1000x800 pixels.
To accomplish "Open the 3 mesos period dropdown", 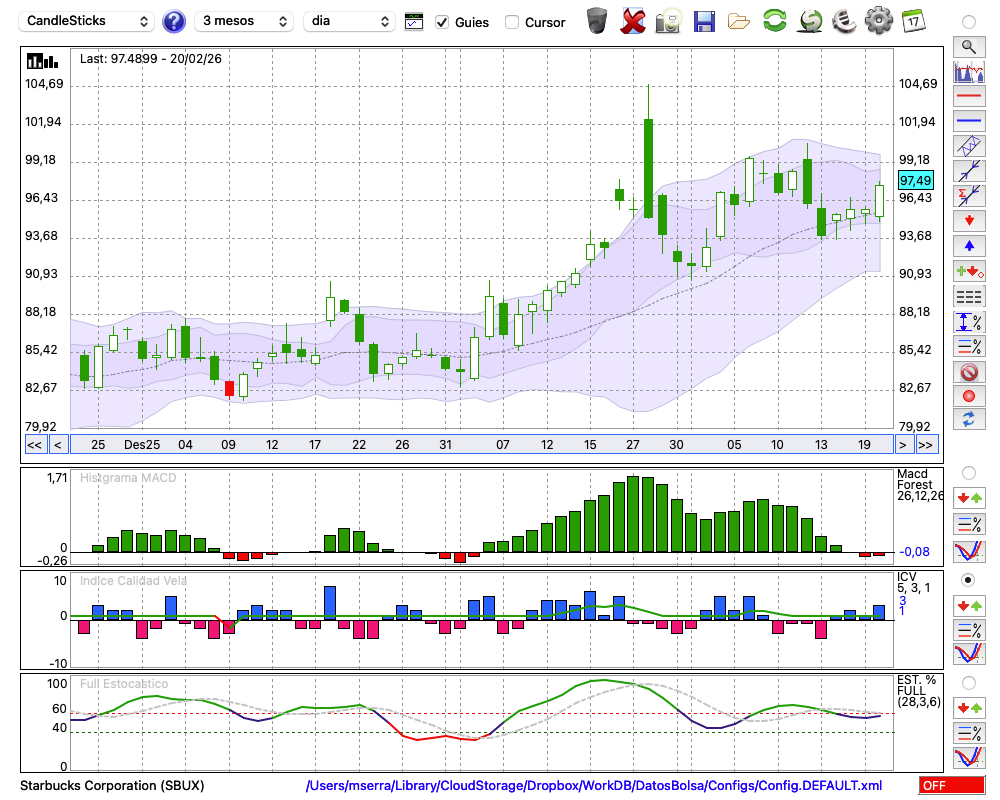I will [x=244, y=21].
